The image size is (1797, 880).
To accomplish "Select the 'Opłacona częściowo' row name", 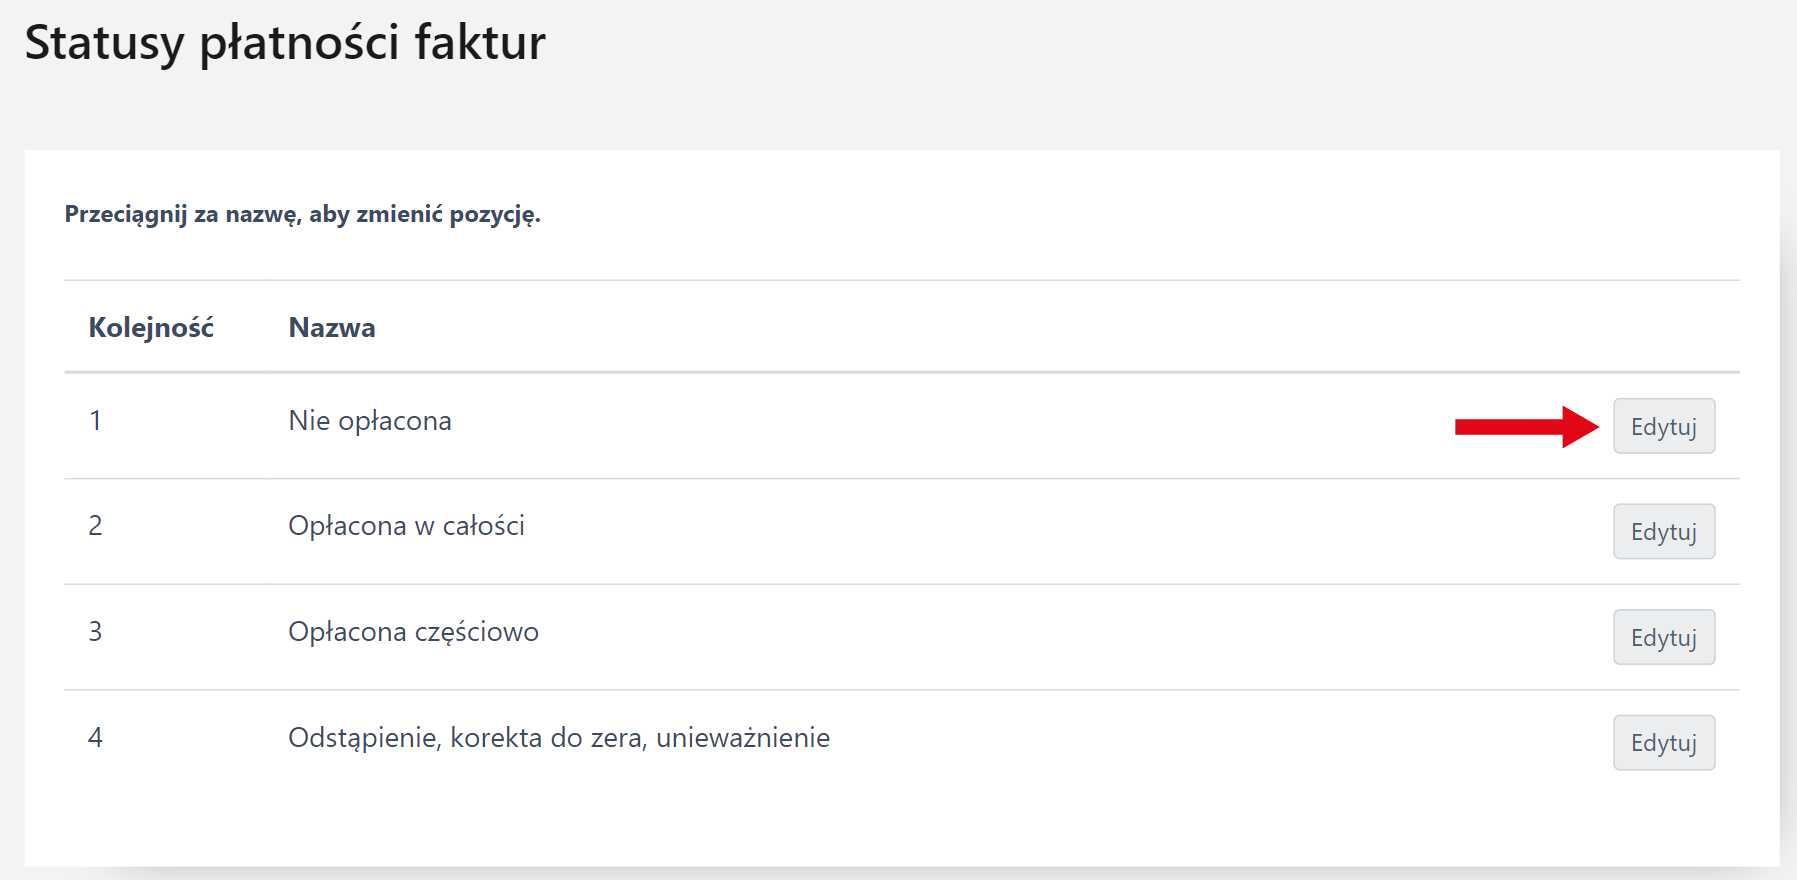I will (413, 632).
